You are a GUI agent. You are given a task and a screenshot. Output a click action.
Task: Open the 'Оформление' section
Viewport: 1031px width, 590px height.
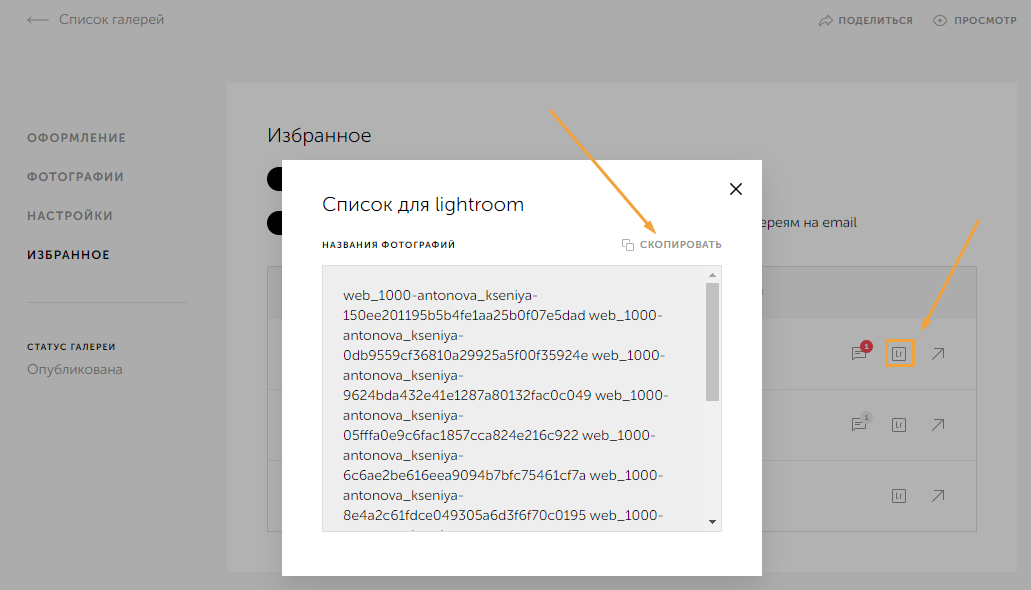pyautogui.click(x=77, y=138)
